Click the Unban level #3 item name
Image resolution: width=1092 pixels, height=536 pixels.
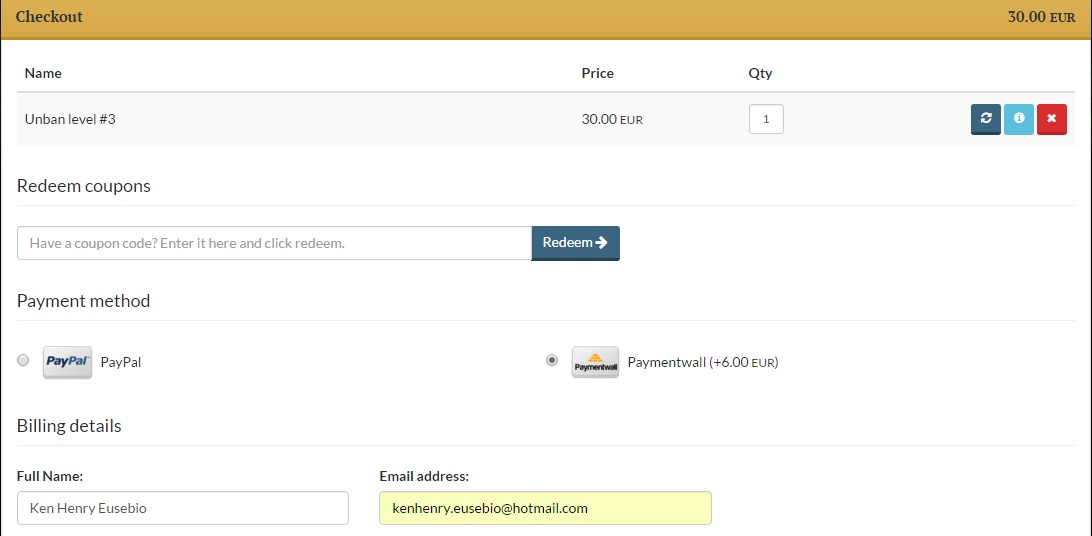click(x=70, y=119)
